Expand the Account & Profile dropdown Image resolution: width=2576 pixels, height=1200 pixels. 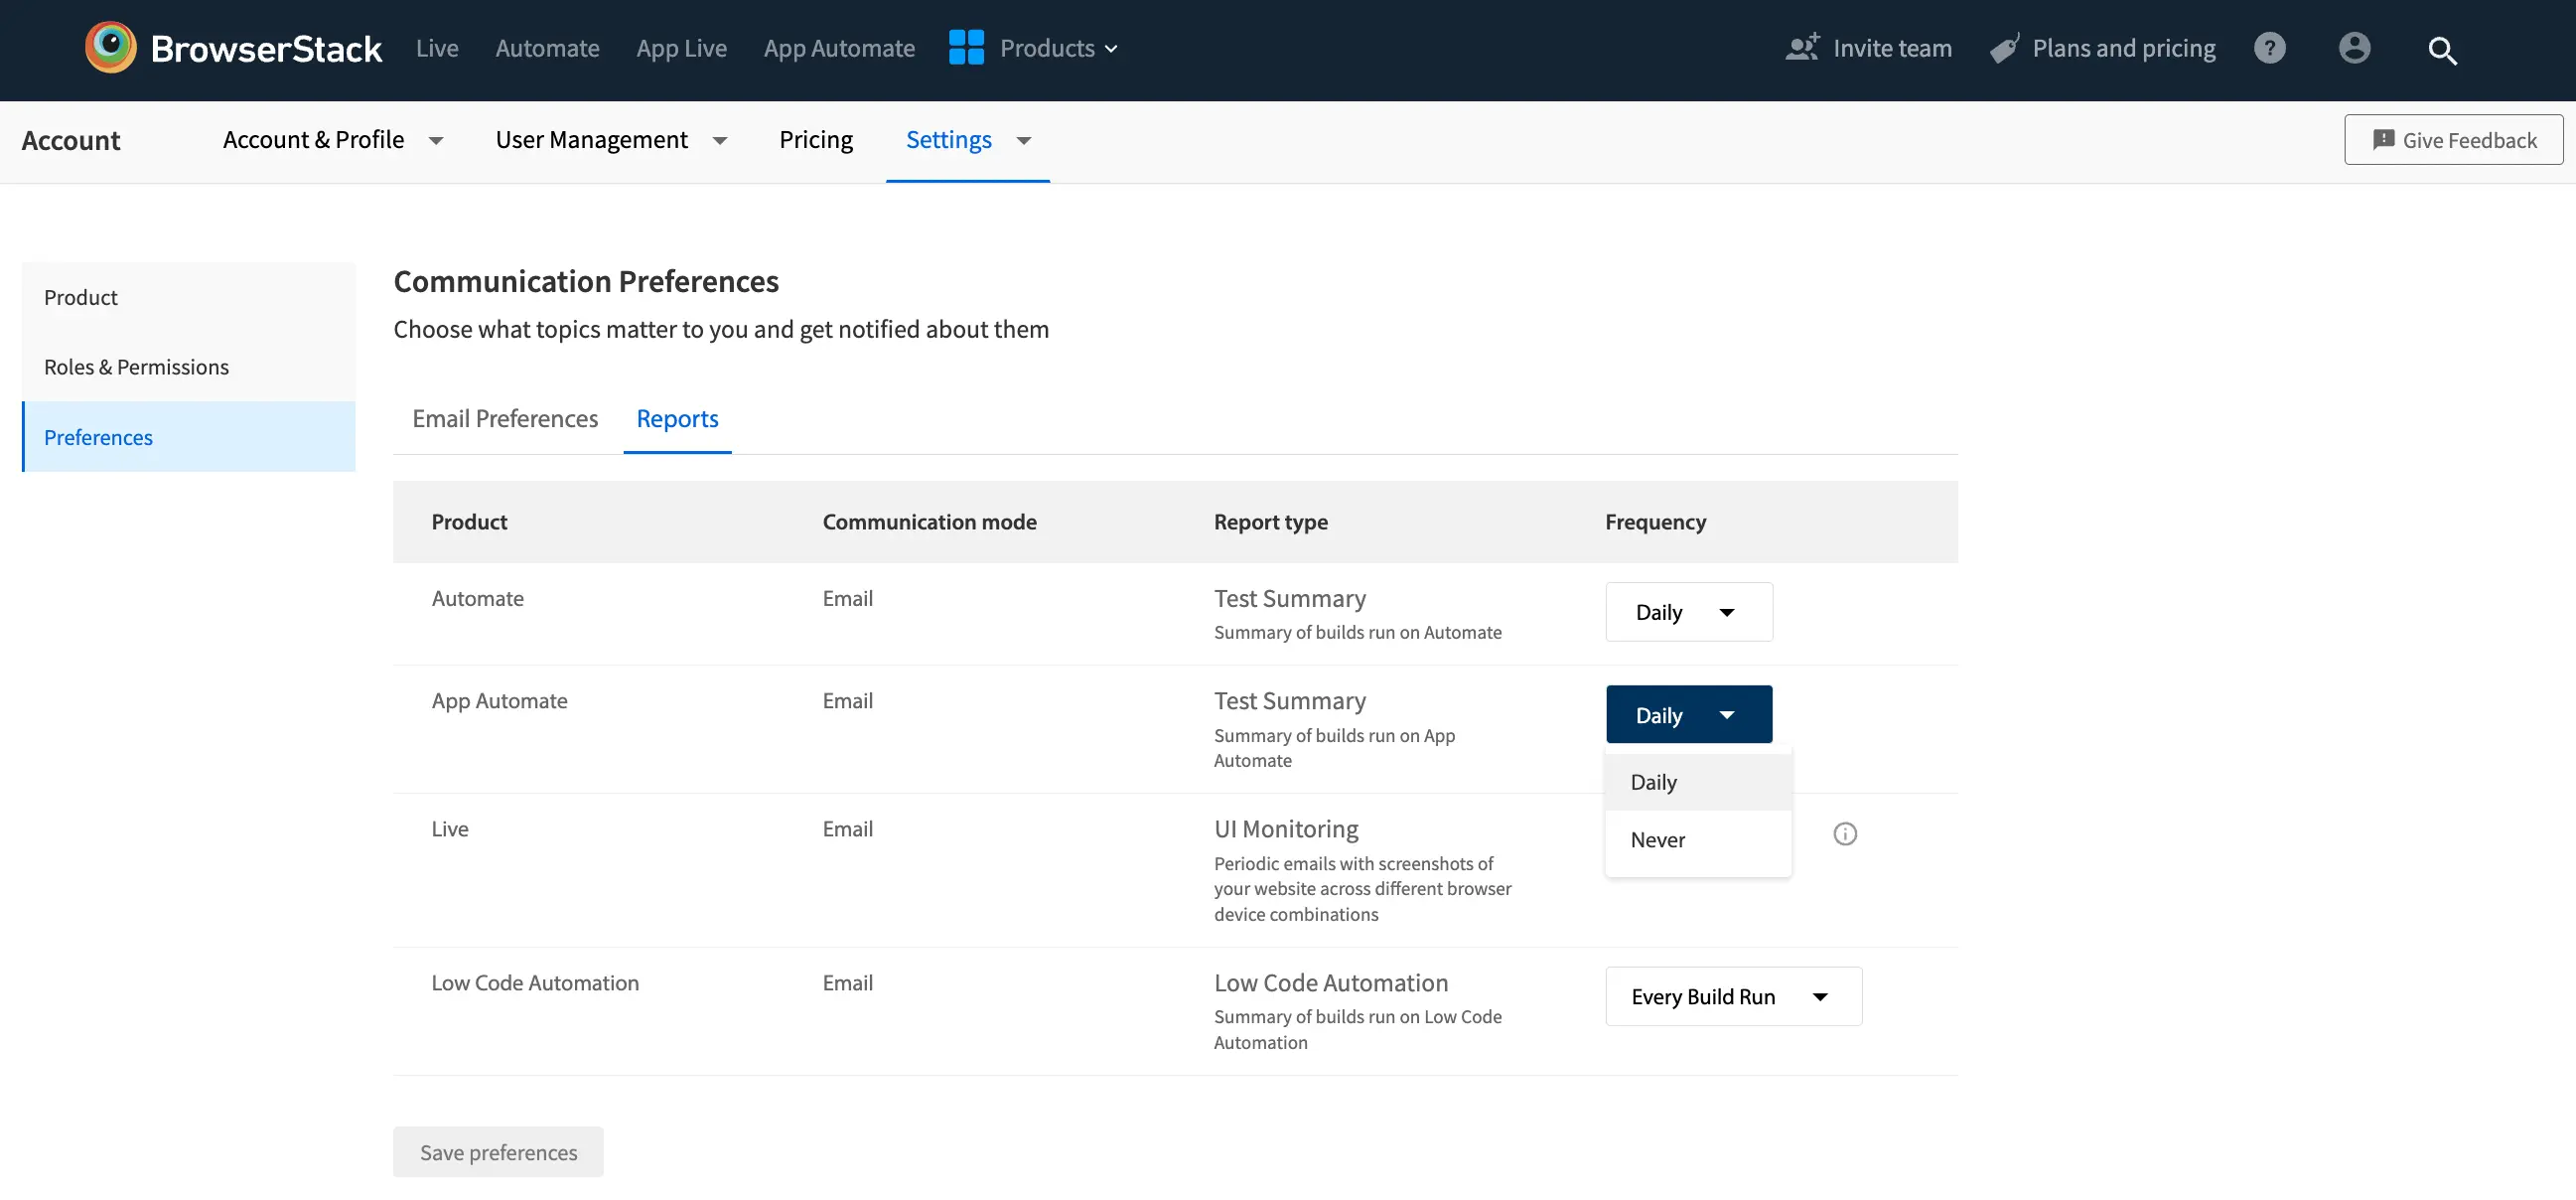click(x=332, y=140)
